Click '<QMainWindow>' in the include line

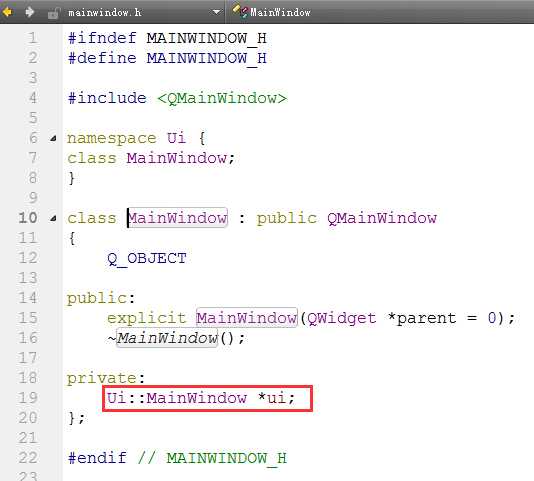point(222,98)
